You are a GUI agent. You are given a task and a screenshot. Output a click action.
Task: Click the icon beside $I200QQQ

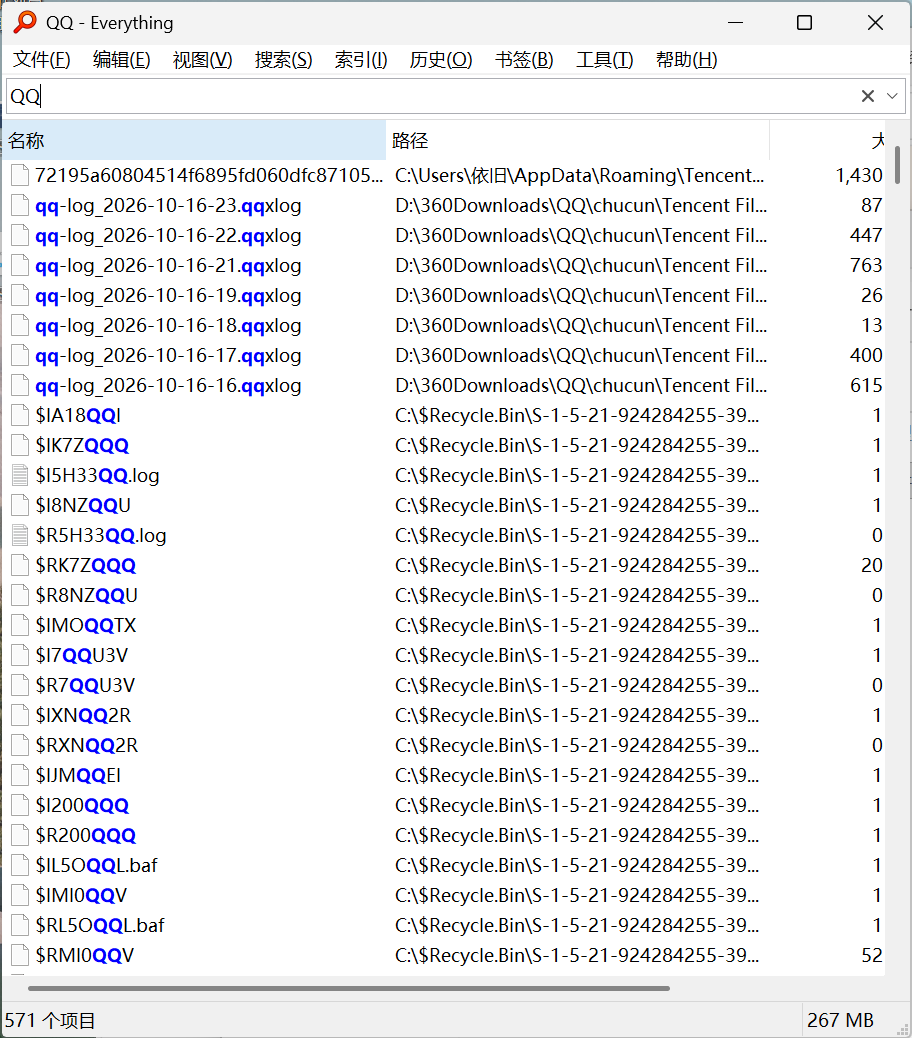coord(21,805)
